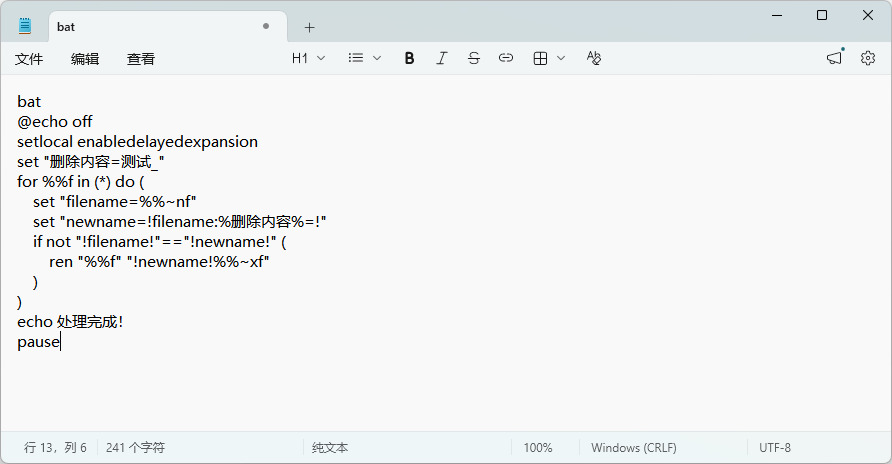Screen dimensions: 892x464
Task: Insert a table
Action: tap(540, 58)
